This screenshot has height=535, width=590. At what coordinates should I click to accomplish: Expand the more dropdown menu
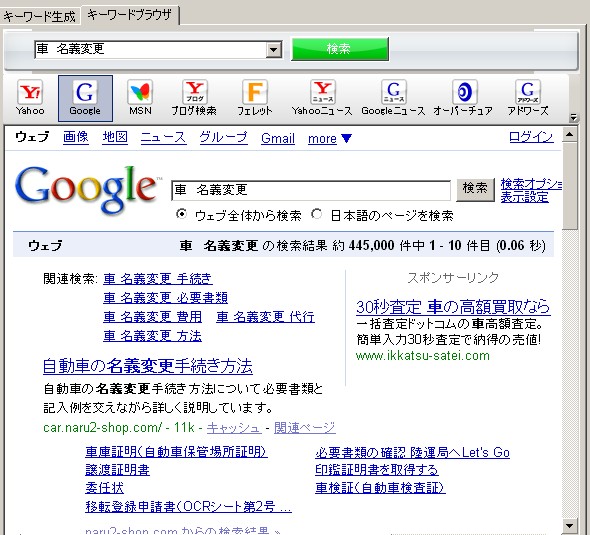[x=330, y=139]
